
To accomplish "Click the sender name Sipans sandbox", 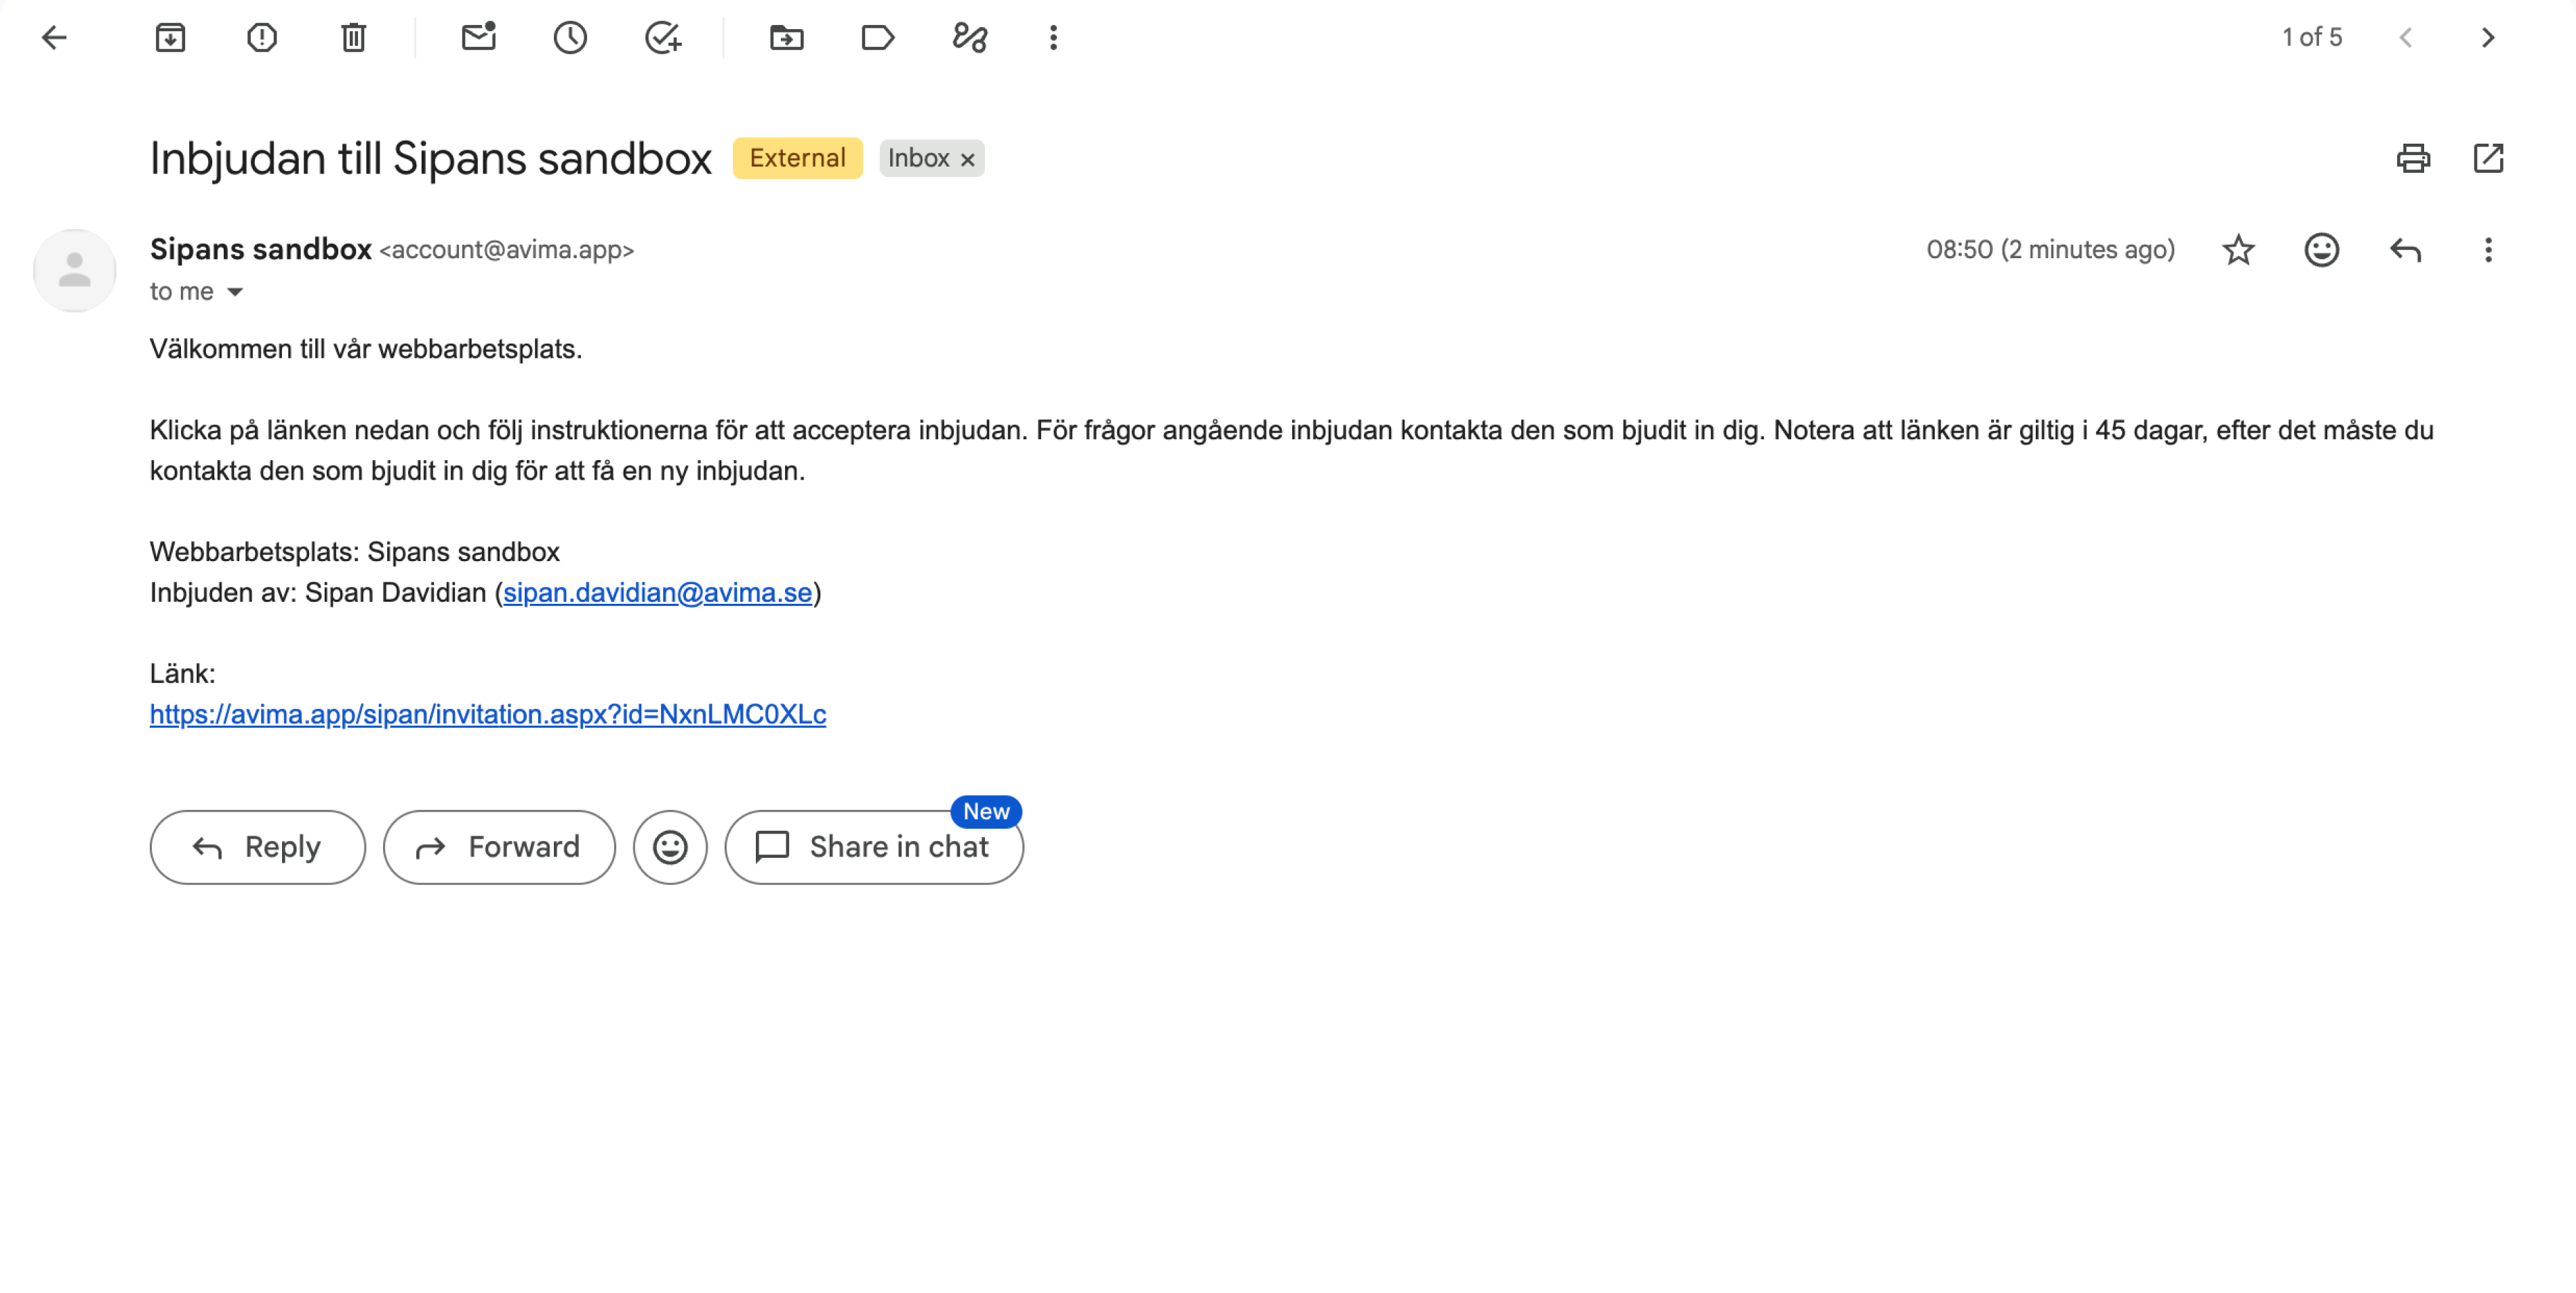I will [x=260, y=249].
